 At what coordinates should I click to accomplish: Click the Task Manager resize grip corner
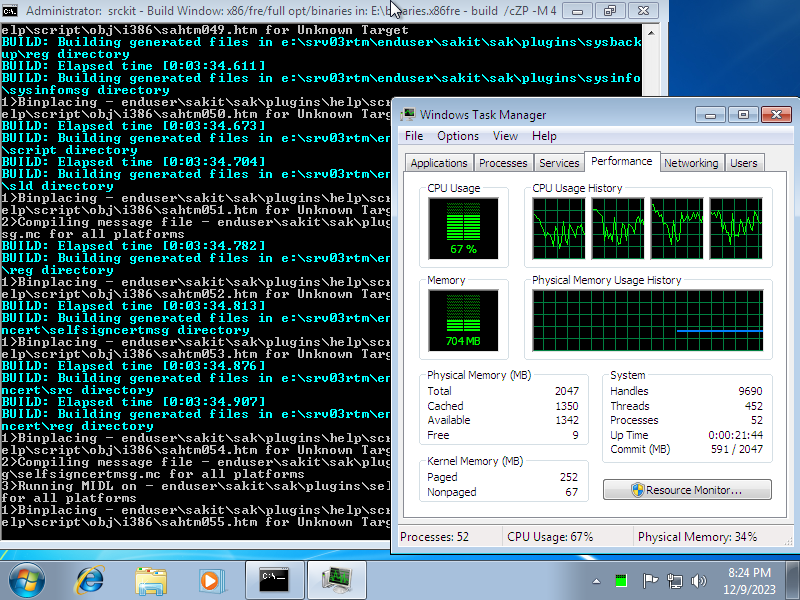(x=789, y=541)
